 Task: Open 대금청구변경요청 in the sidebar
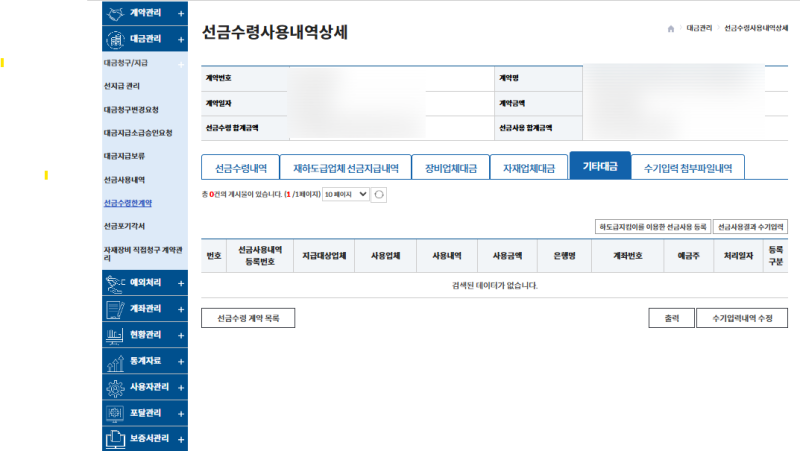pos(131,110)
